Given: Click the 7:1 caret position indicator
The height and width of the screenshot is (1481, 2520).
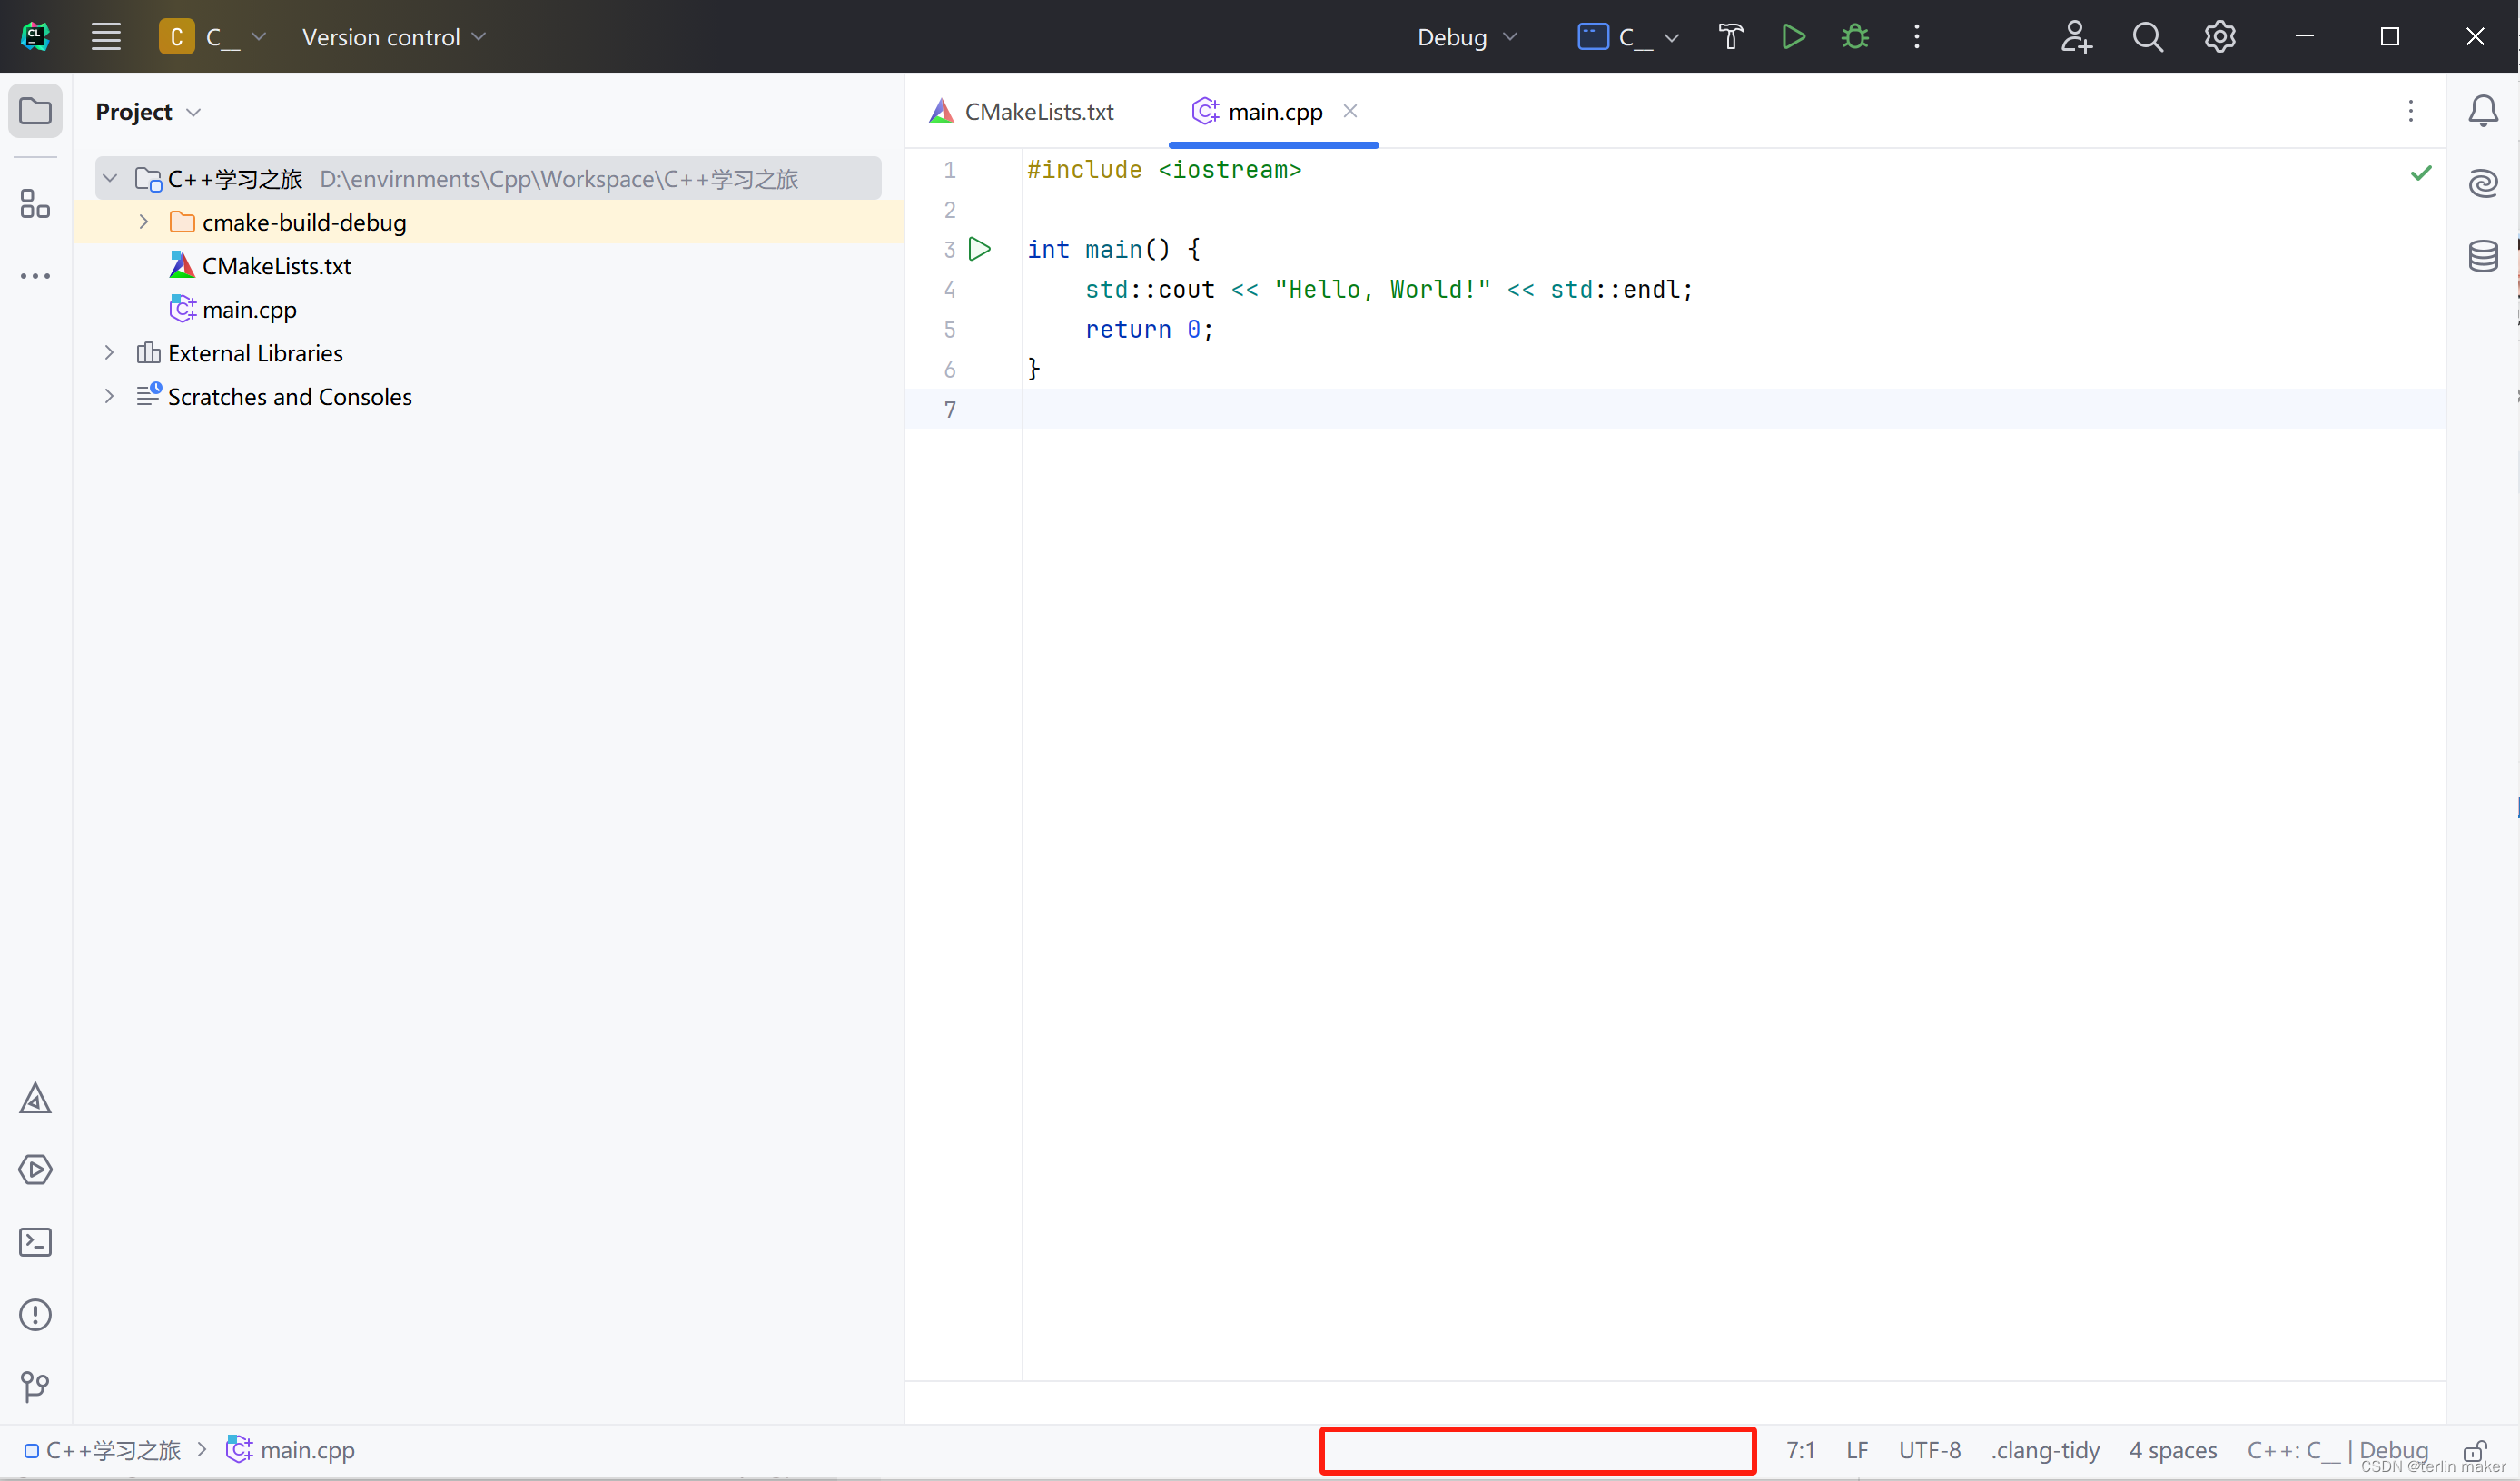Looking at the screenshot, I should click(1800, 1450).
